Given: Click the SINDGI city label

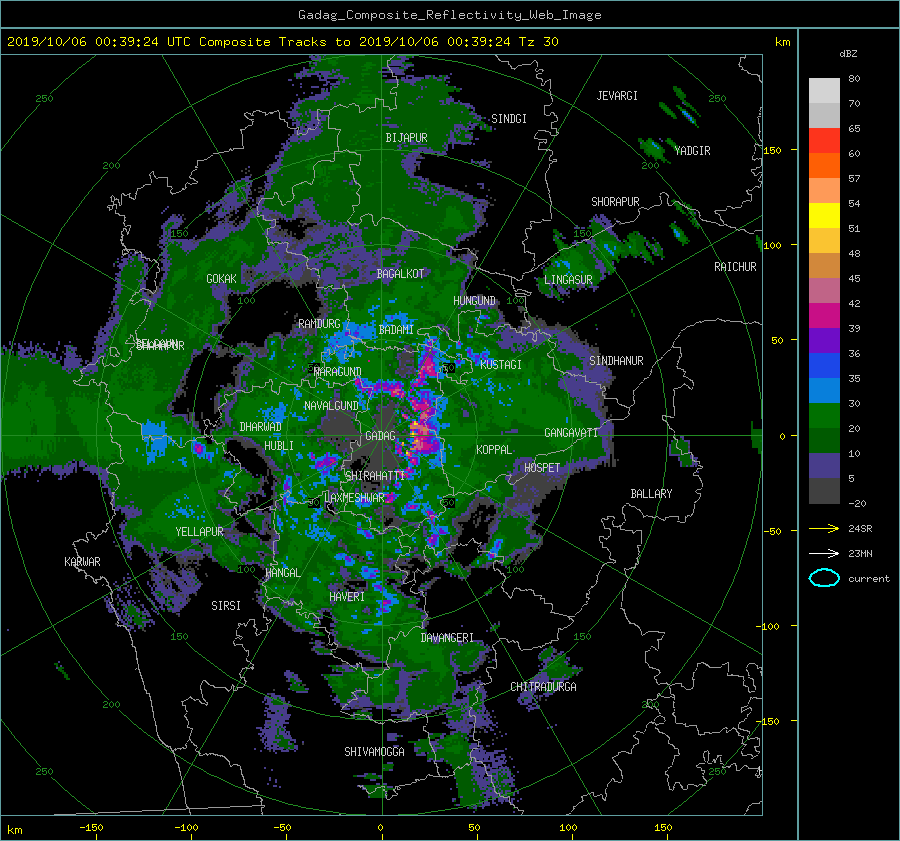Looking at the screenshot, I should point(509,118).
